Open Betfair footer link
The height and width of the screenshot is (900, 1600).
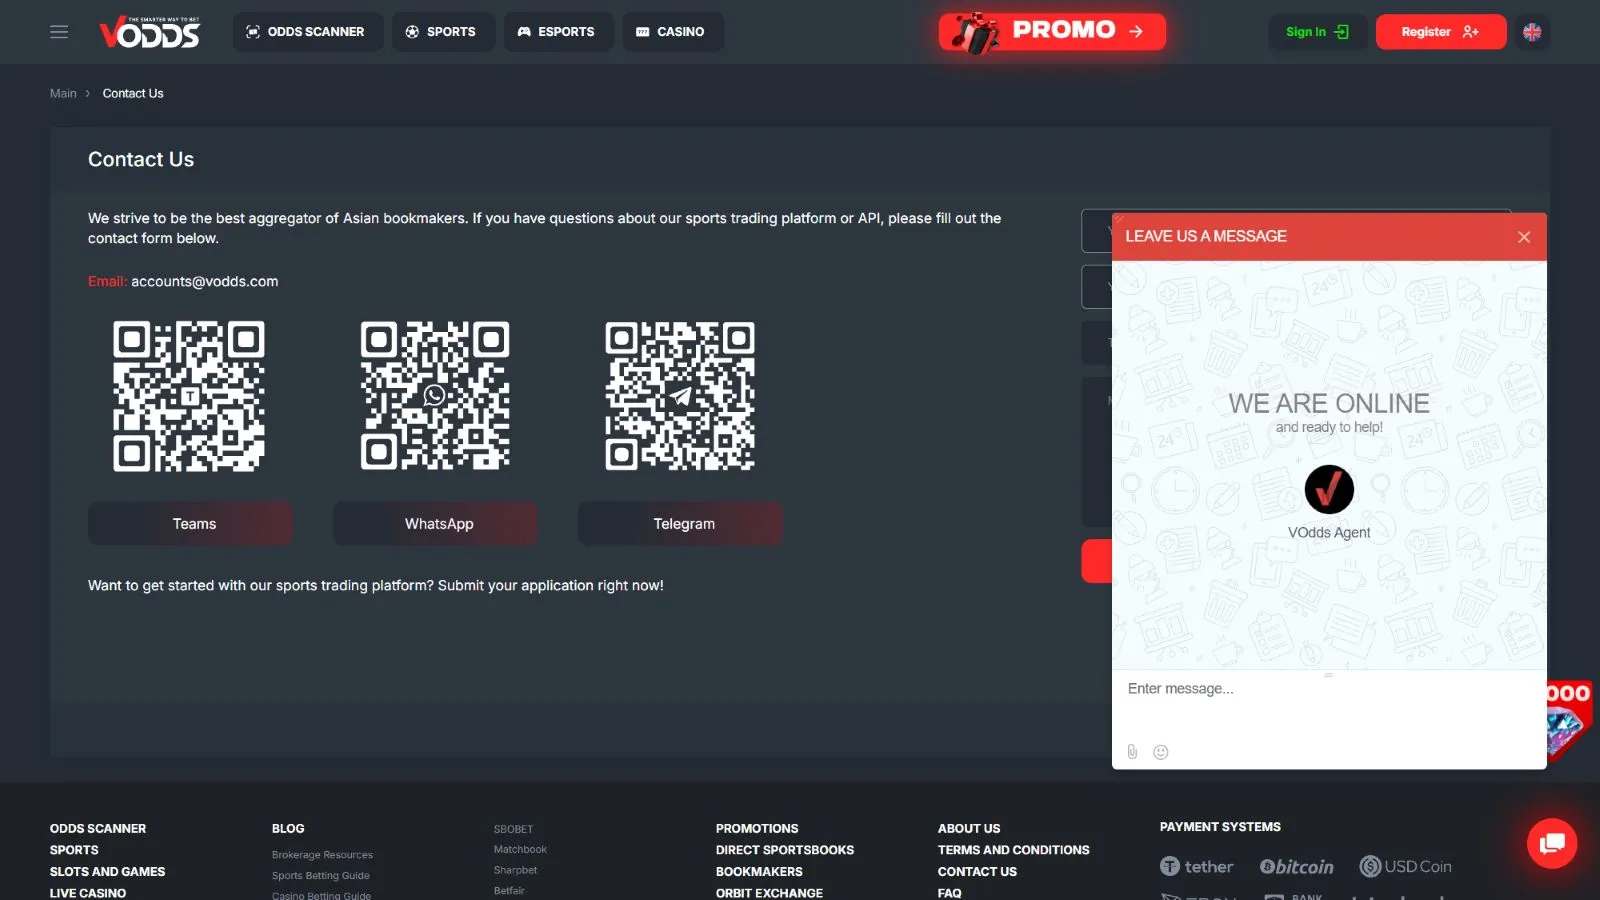[509, 890]
